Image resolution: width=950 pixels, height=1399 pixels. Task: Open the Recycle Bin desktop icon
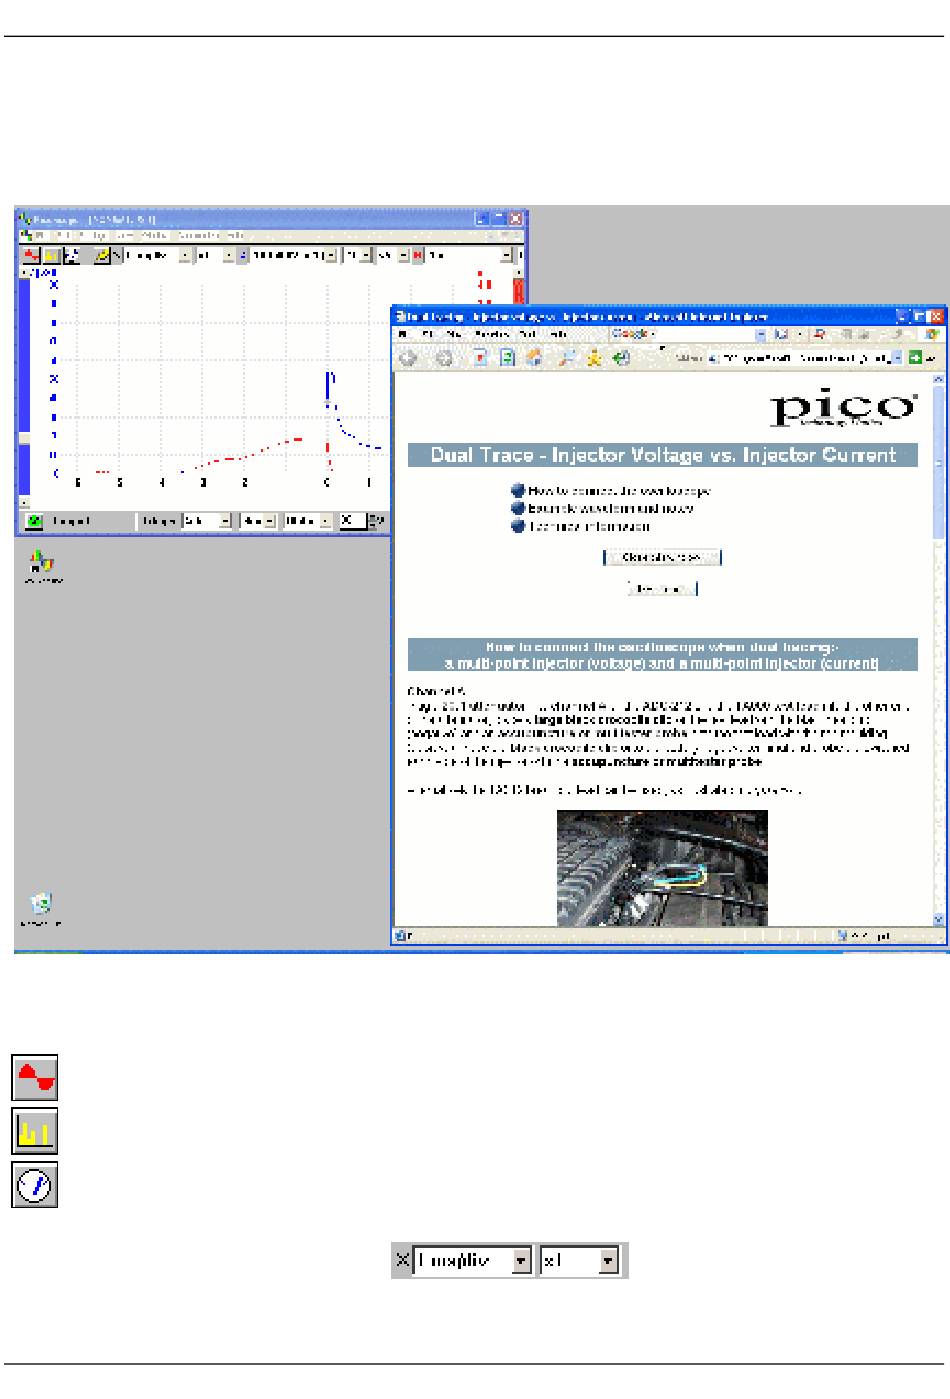(41, 907)
